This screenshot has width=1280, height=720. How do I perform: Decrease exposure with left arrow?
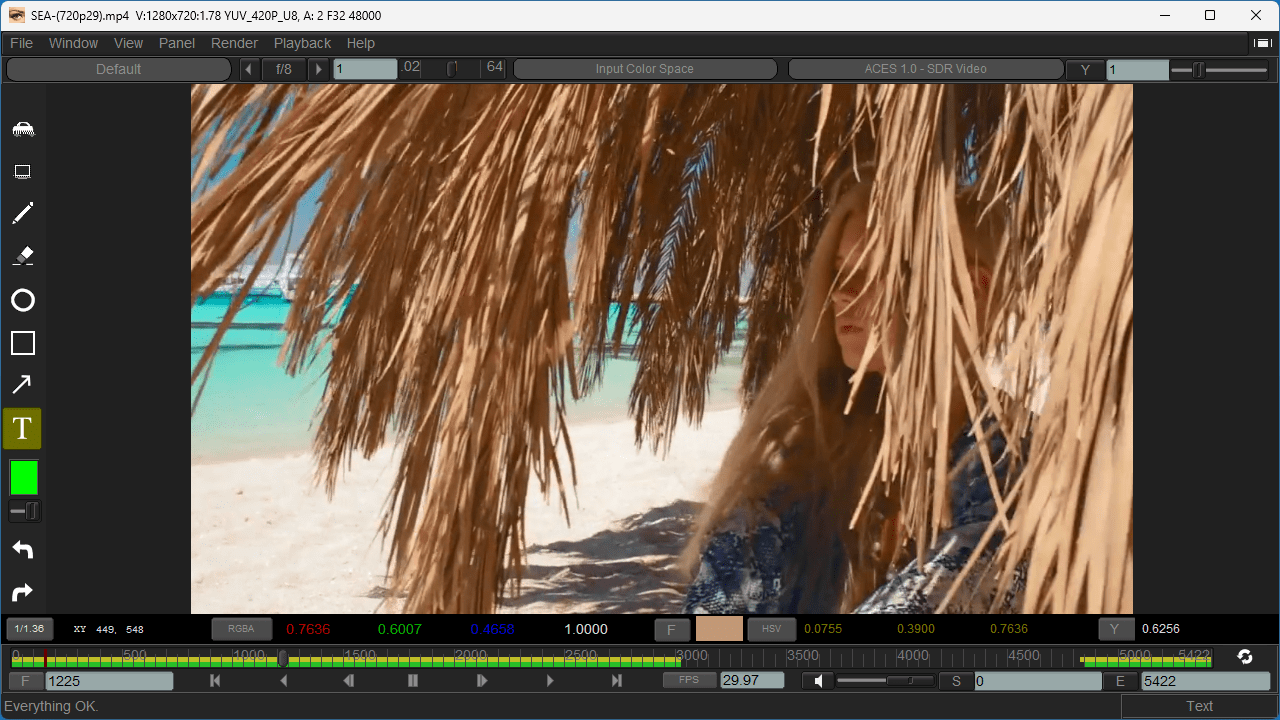[249, 69]
